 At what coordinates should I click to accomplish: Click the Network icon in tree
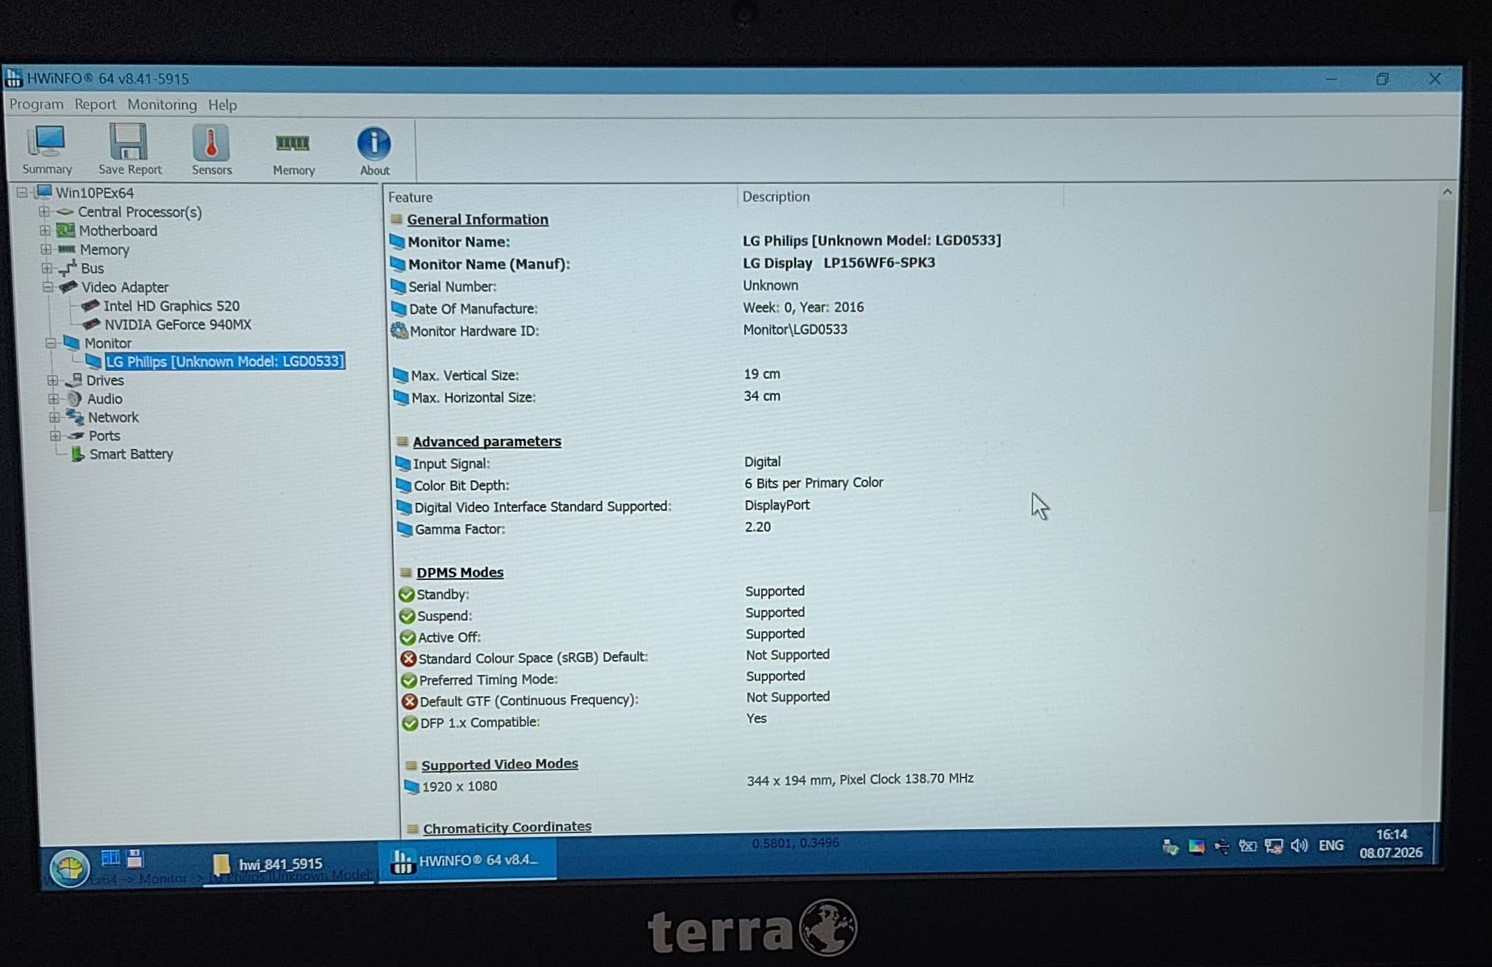(75, 417)
